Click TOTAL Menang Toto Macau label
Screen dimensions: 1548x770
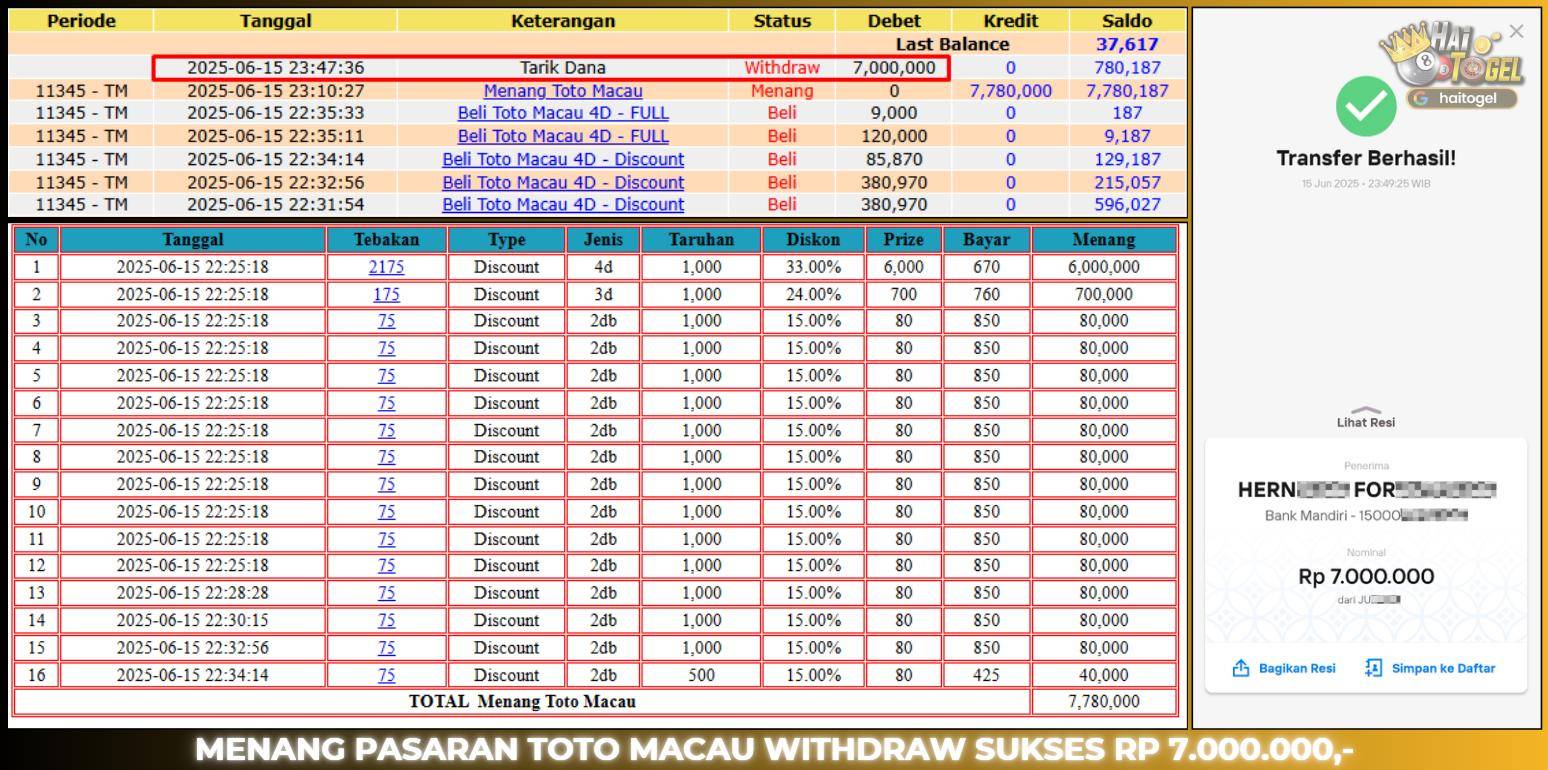[x=522, y=701]
